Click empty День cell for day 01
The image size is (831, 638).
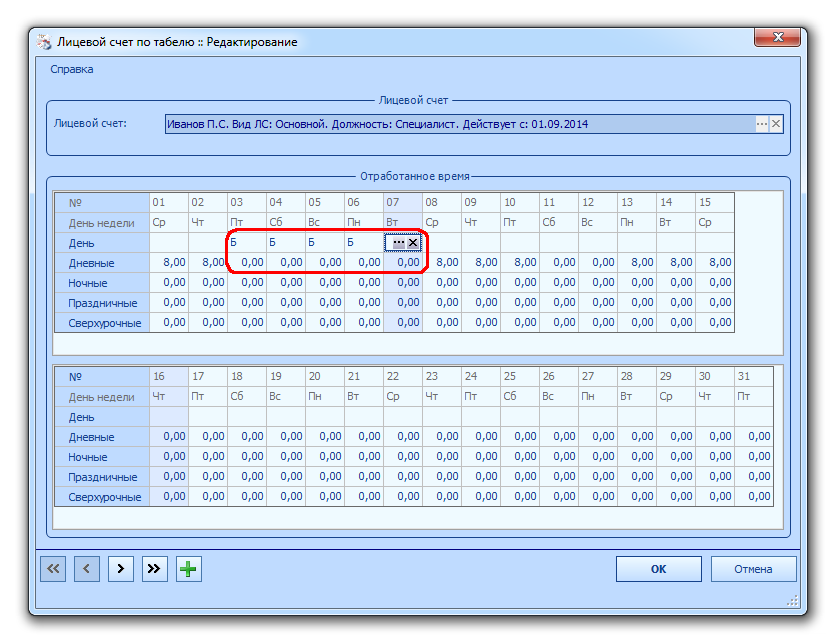point(169,243)
